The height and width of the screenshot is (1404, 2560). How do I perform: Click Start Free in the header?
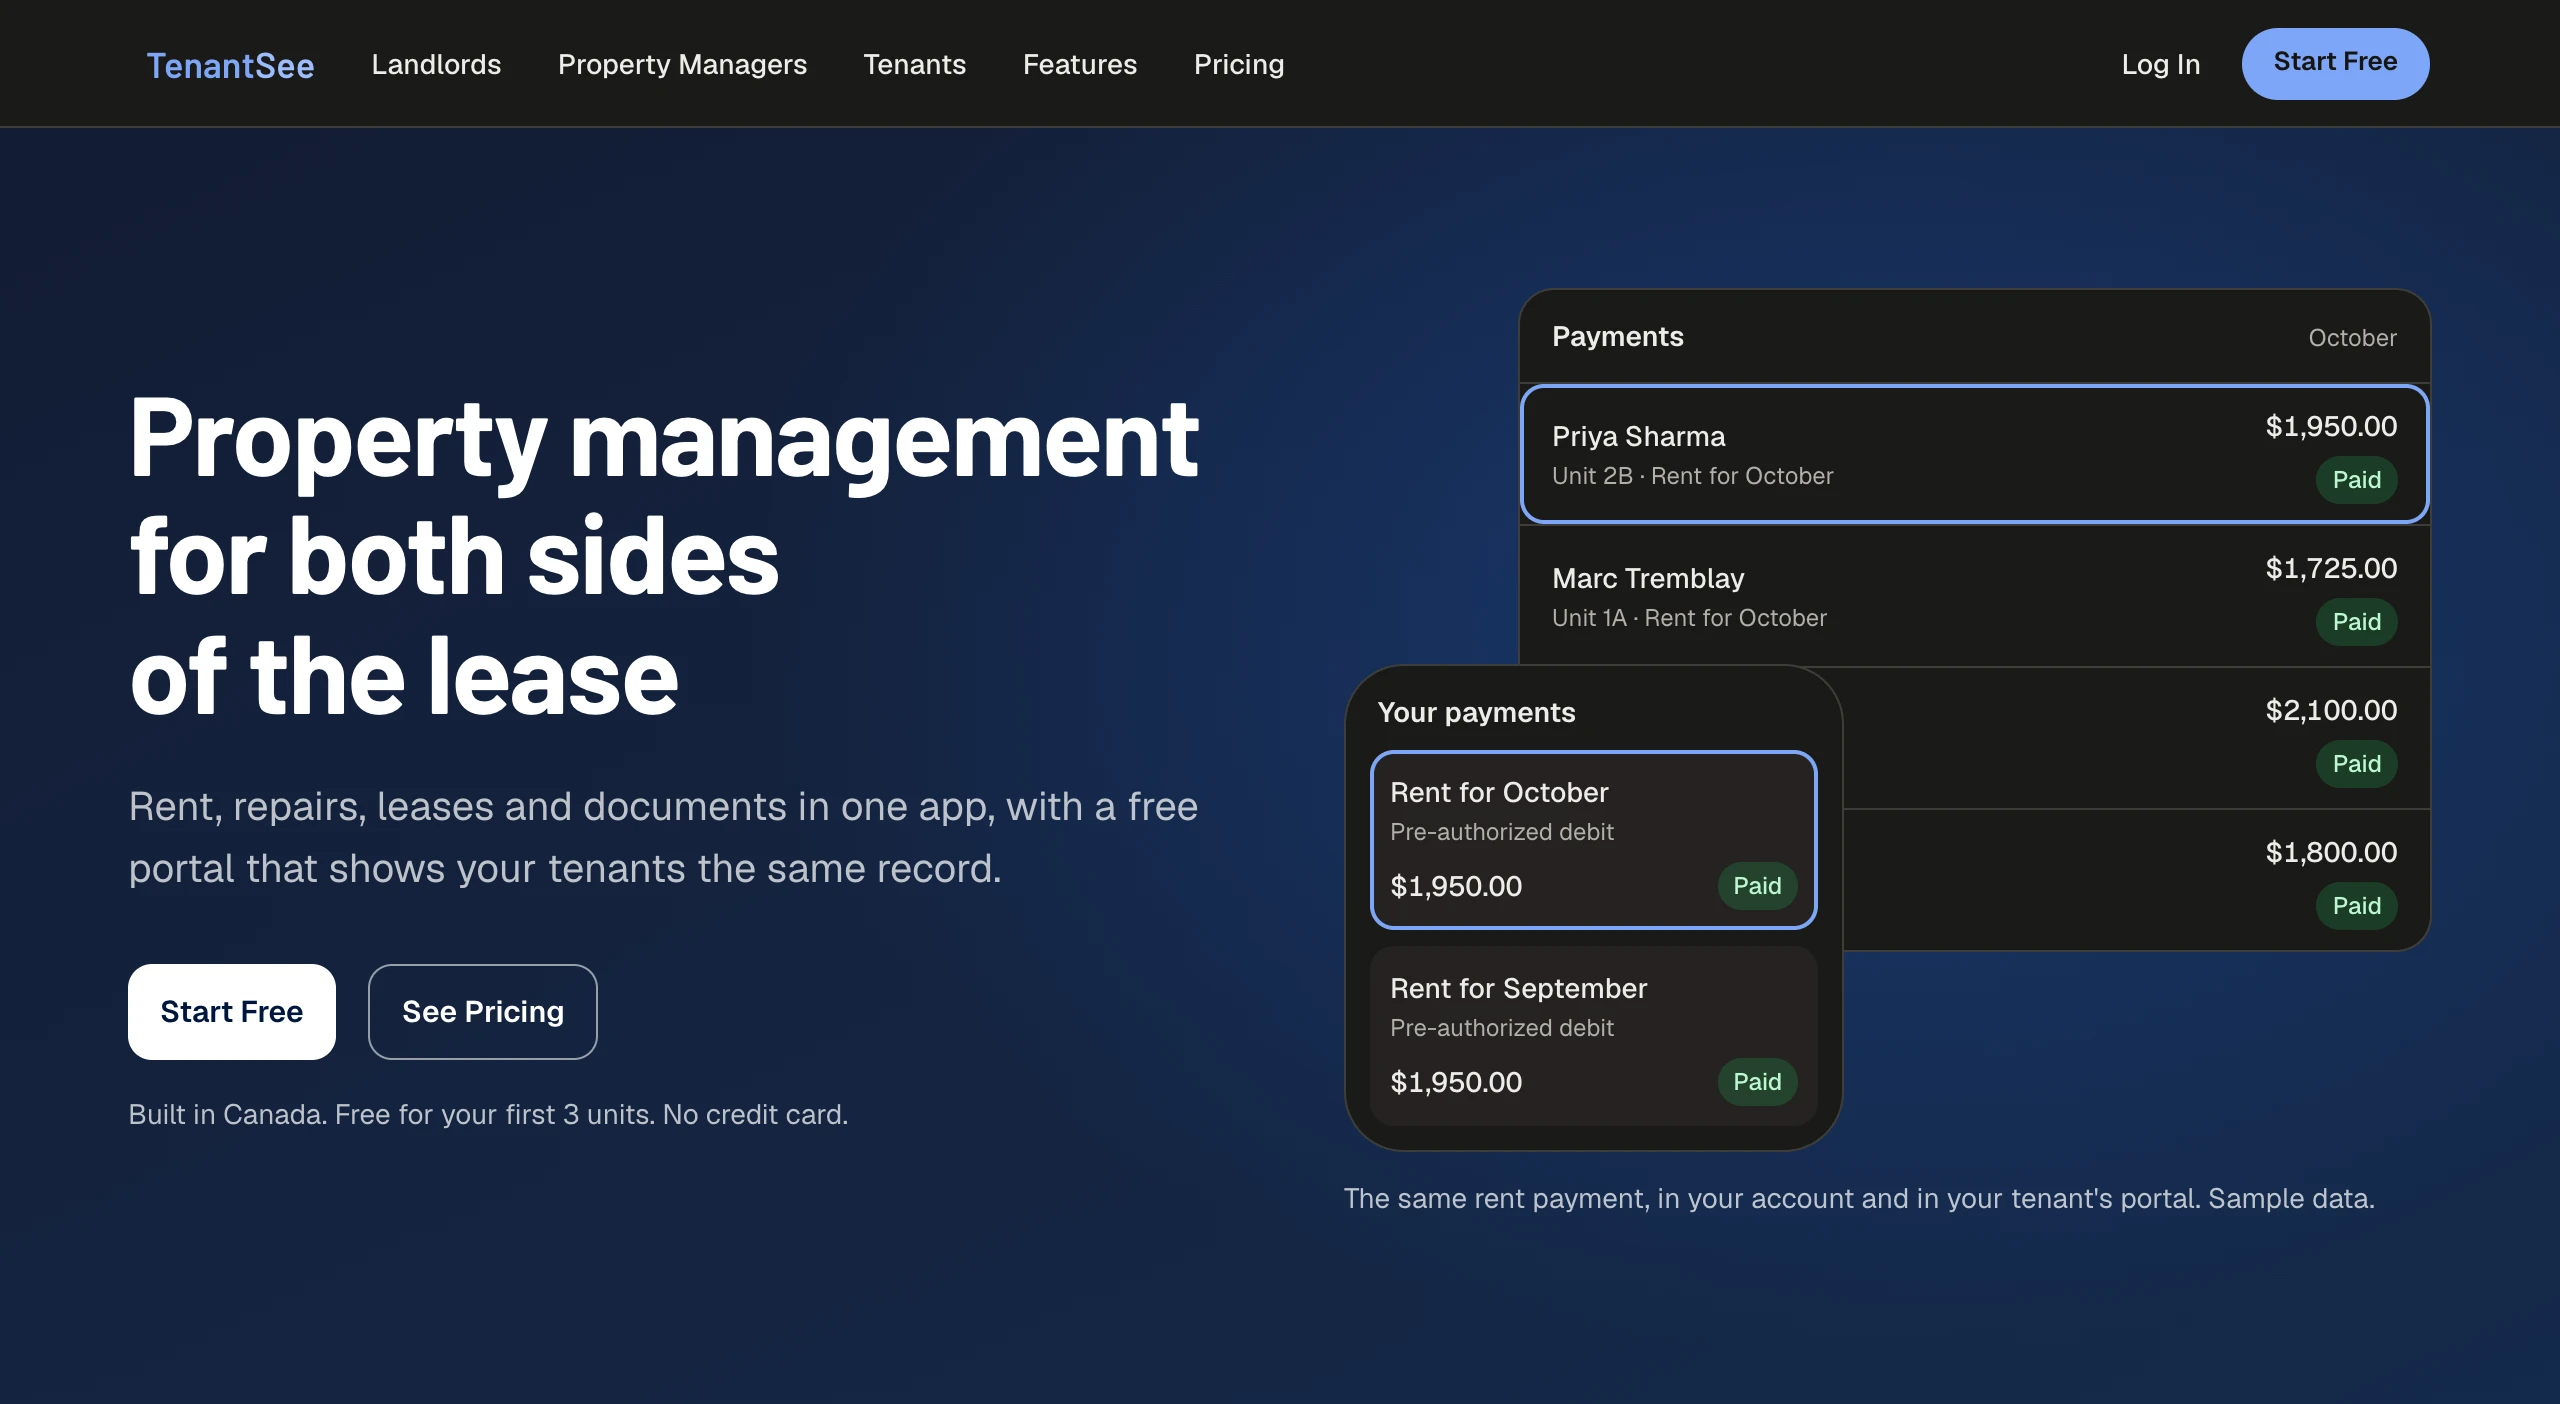pyautogui.click(x=2335, y=63)
